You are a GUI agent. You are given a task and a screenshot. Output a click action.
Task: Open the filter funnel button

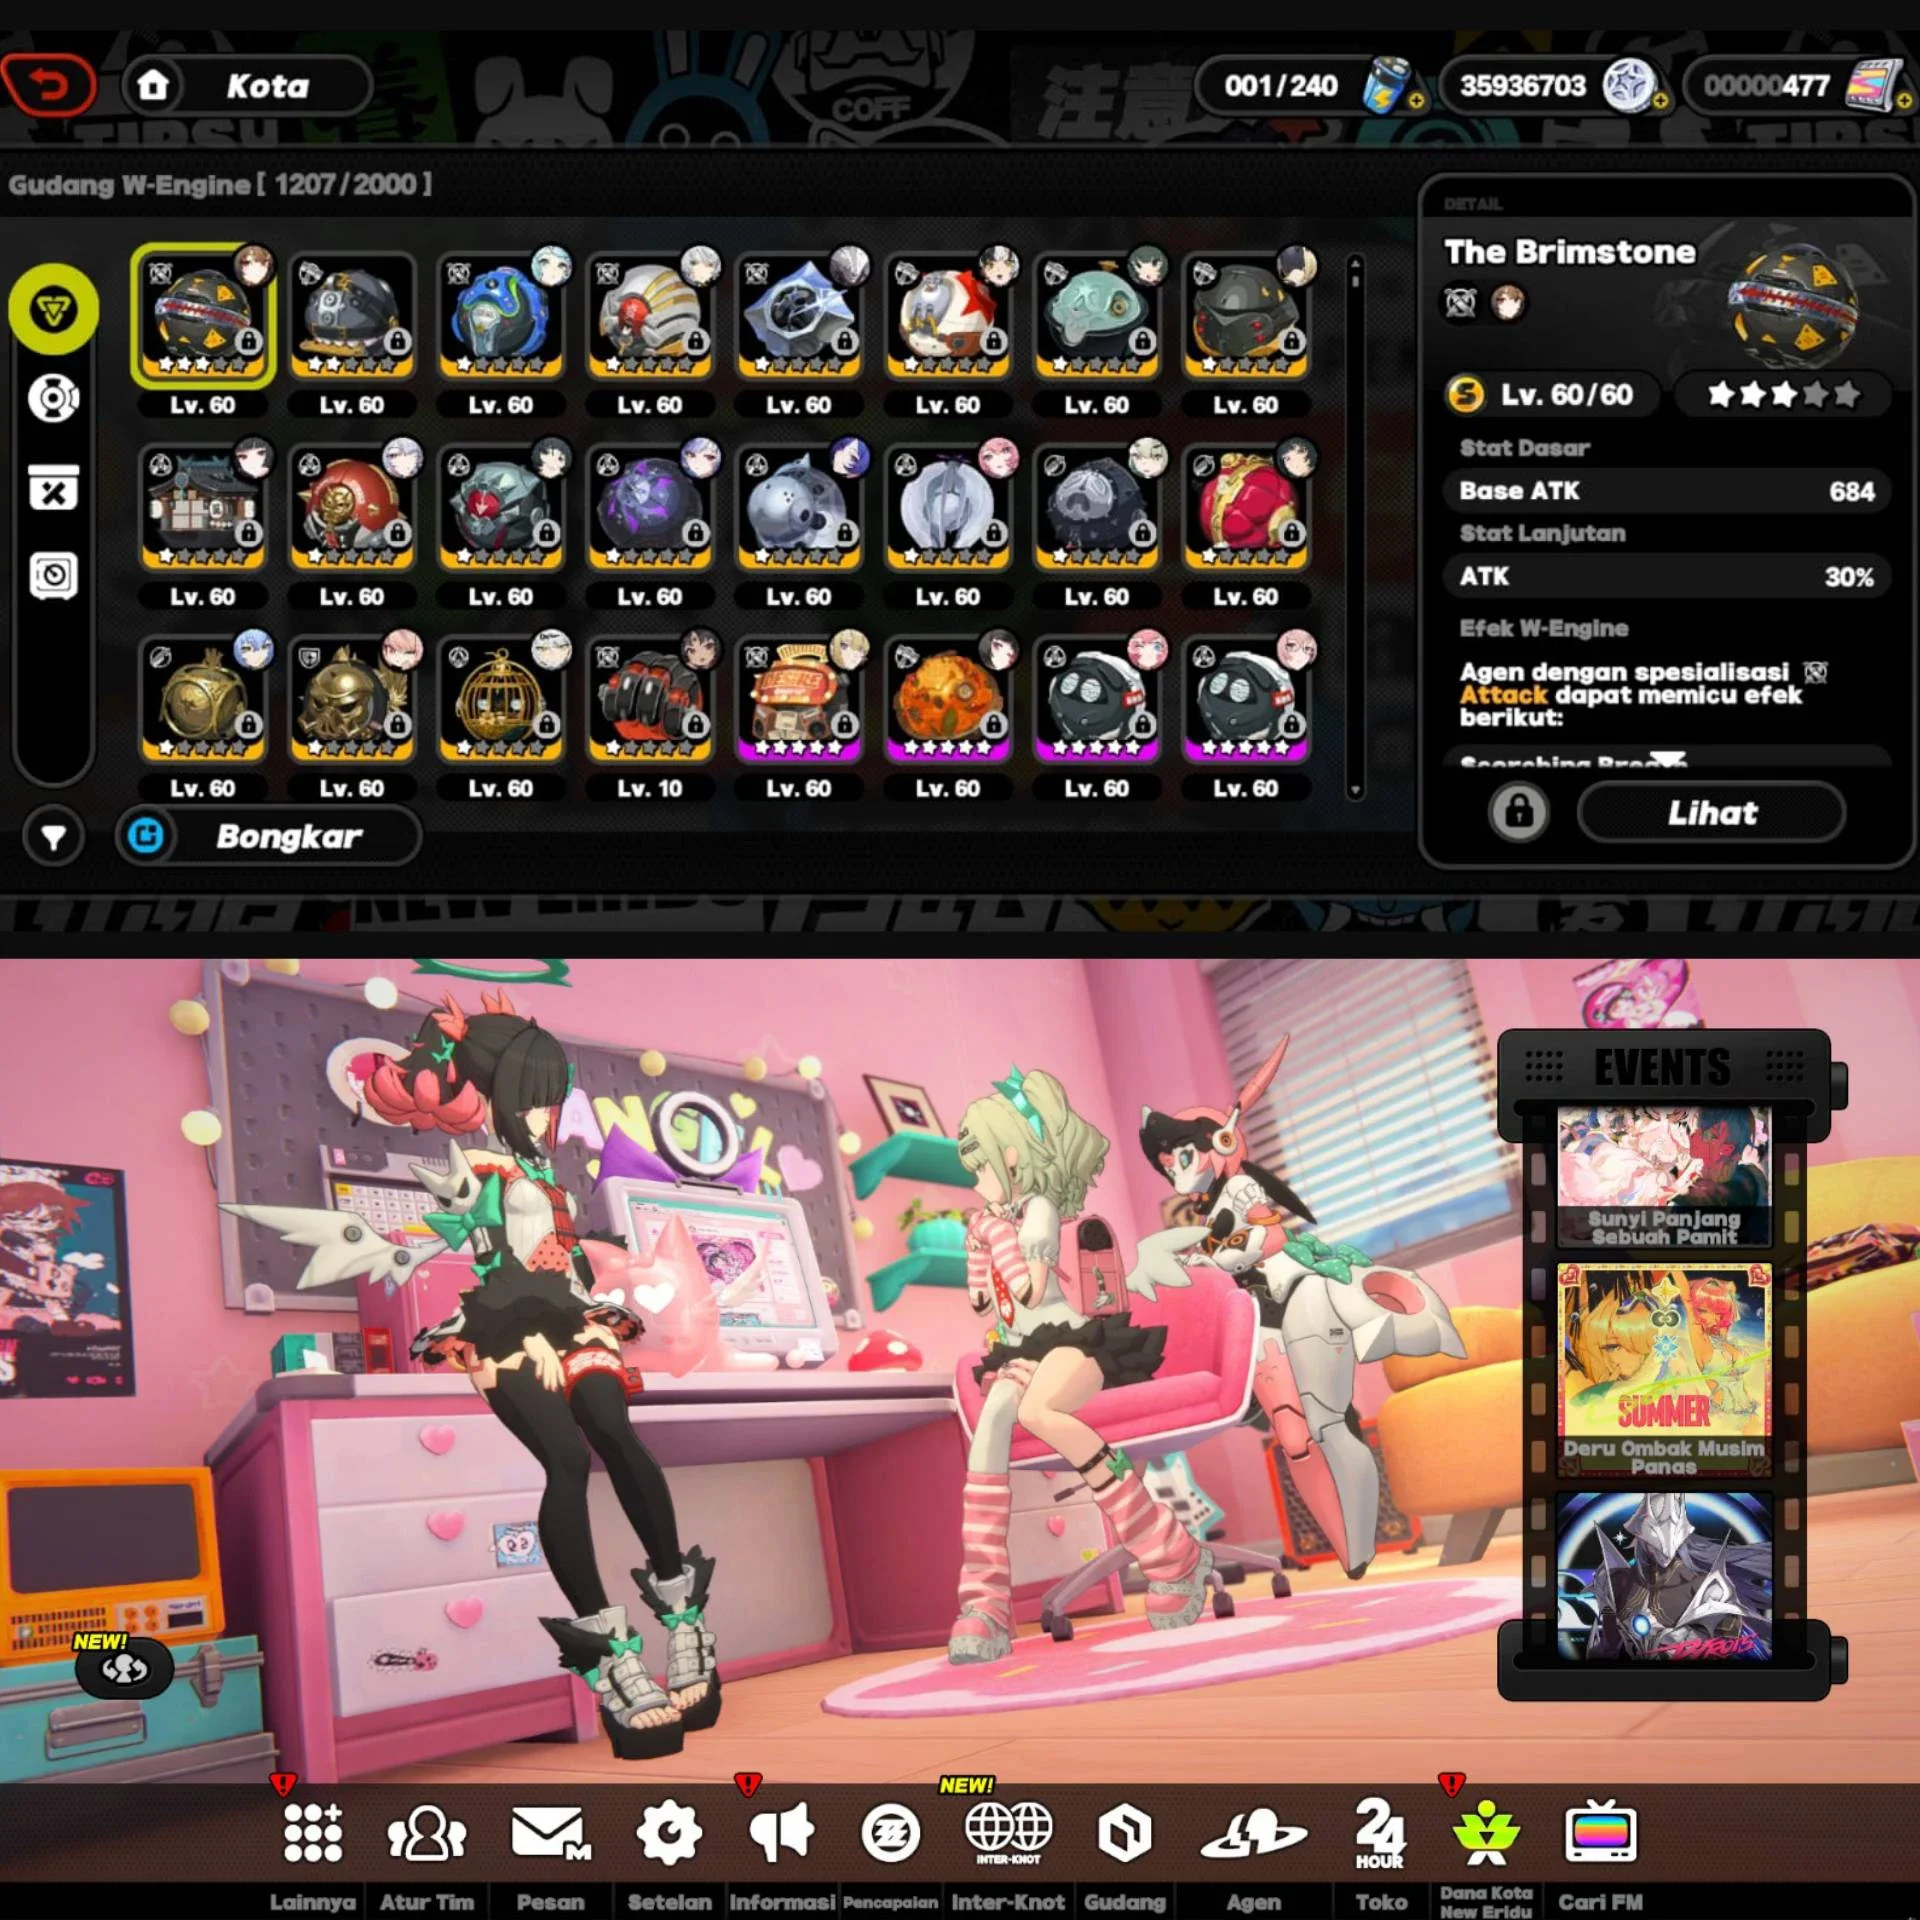(54, 836)
